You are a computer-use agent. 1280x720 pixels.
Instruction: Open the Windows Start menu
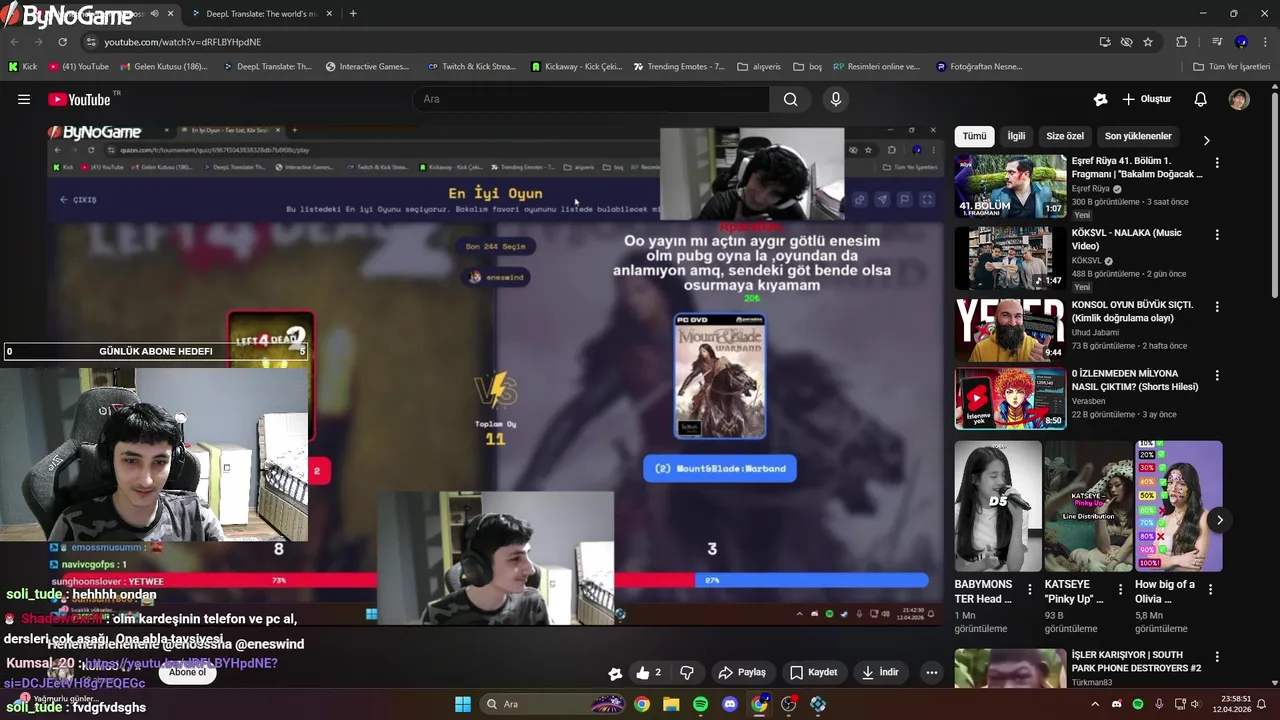463,704
